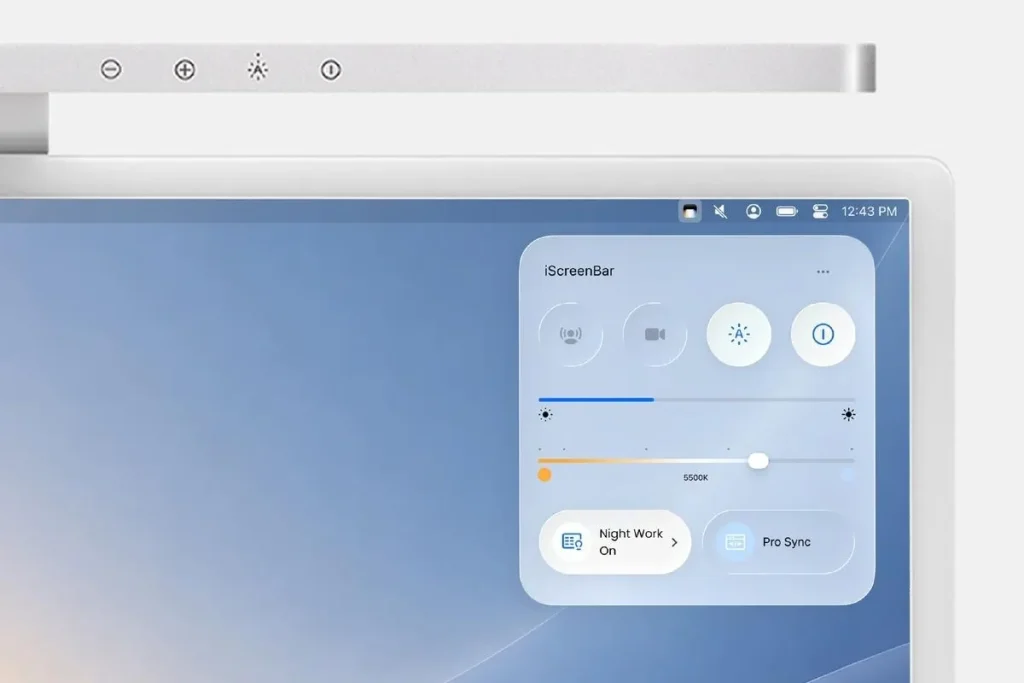Open the iScreenBar three-dot more menu

pyautogui.click(x=823, y=272)
